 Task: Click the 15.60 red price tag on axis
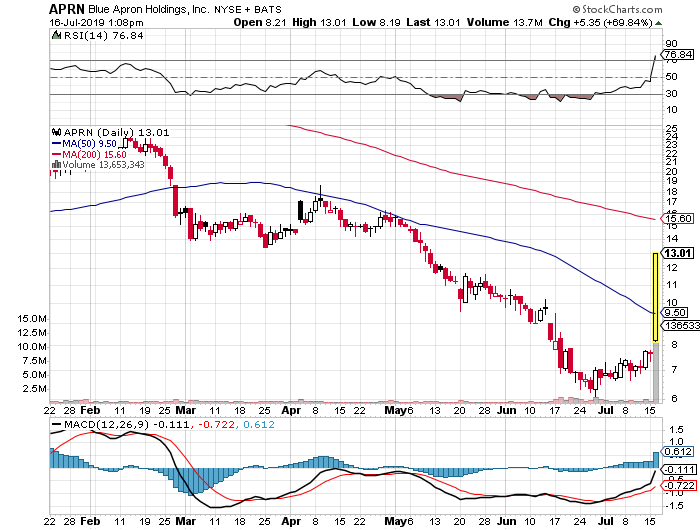pyautogui.click(x=677, y=218)
